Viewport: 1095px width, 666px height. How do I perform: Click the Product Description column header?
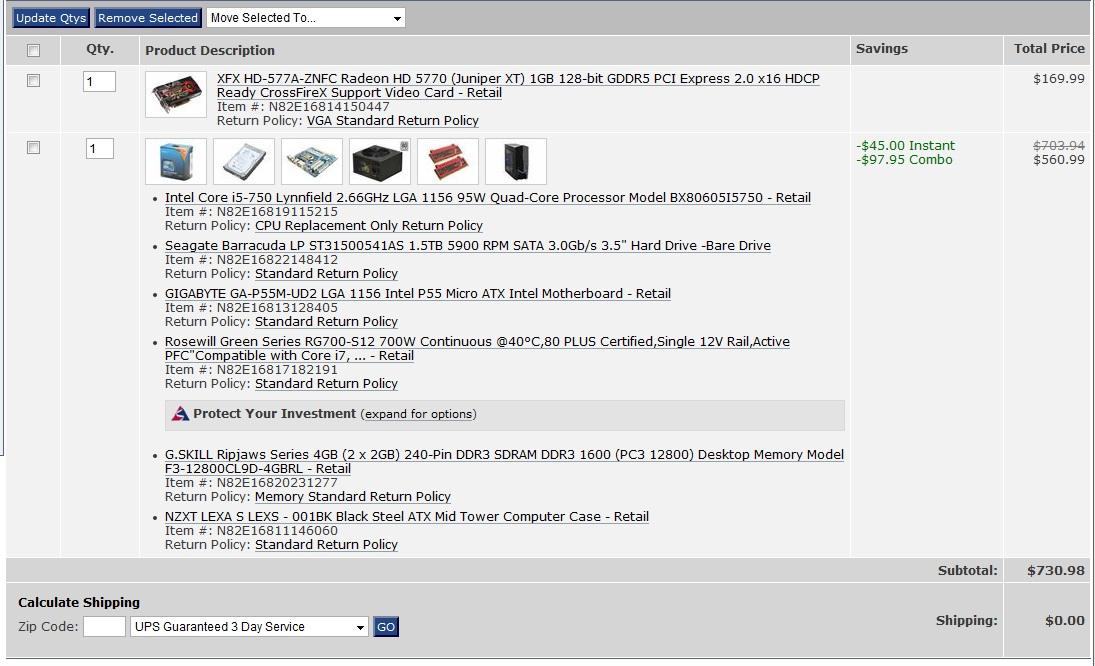210,50
